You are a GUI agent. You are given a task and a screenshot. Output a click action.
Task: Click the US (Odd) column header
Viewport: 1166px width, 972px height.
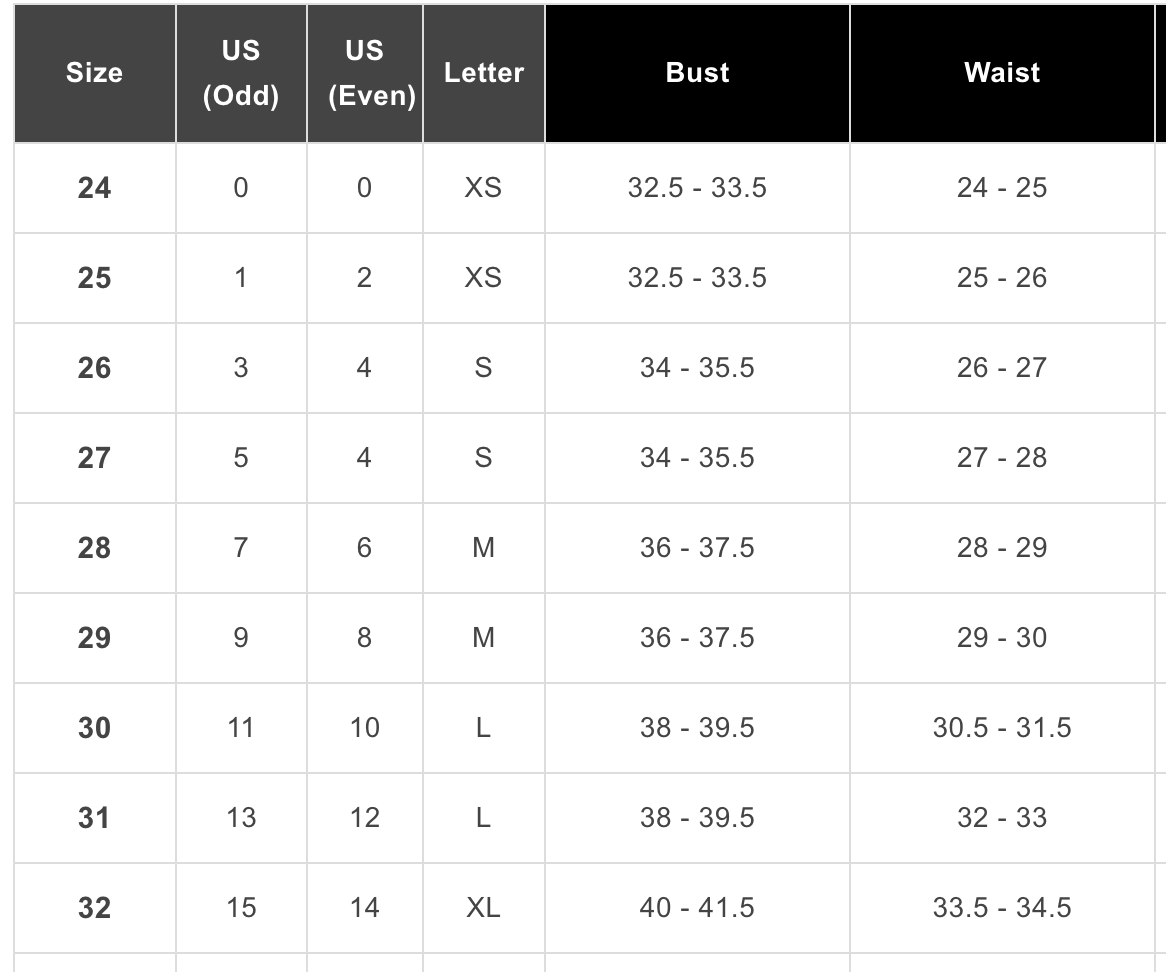click(241, 73)
